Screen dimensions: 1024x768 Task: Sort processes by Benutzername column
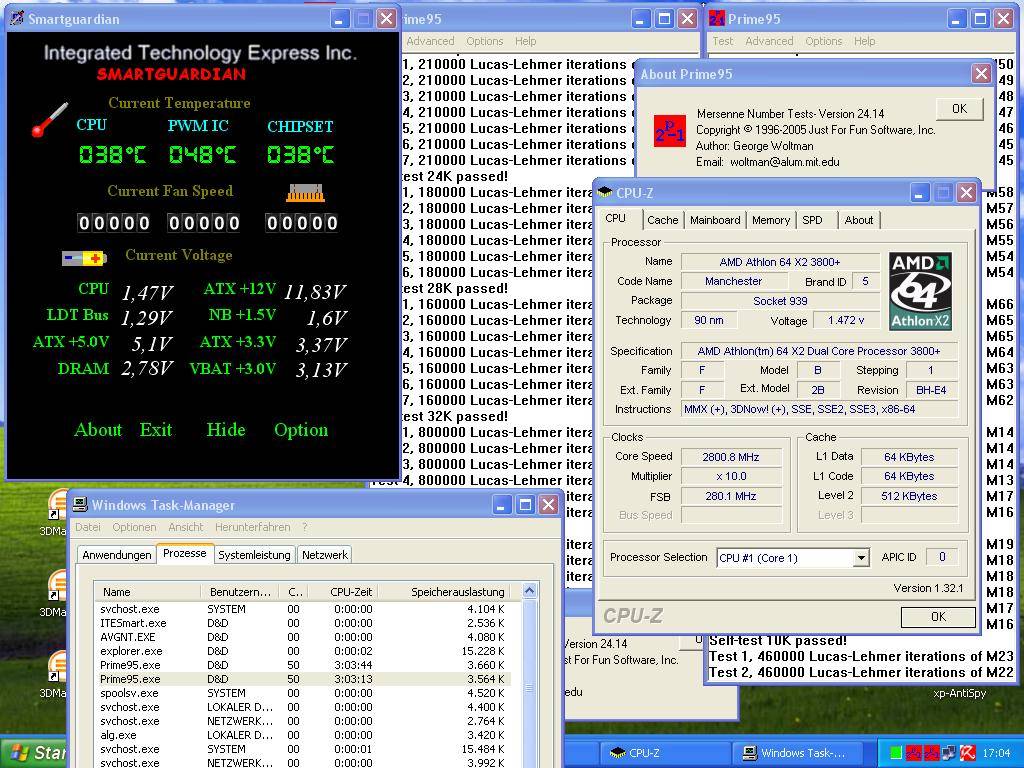click(x=239, y=592)
